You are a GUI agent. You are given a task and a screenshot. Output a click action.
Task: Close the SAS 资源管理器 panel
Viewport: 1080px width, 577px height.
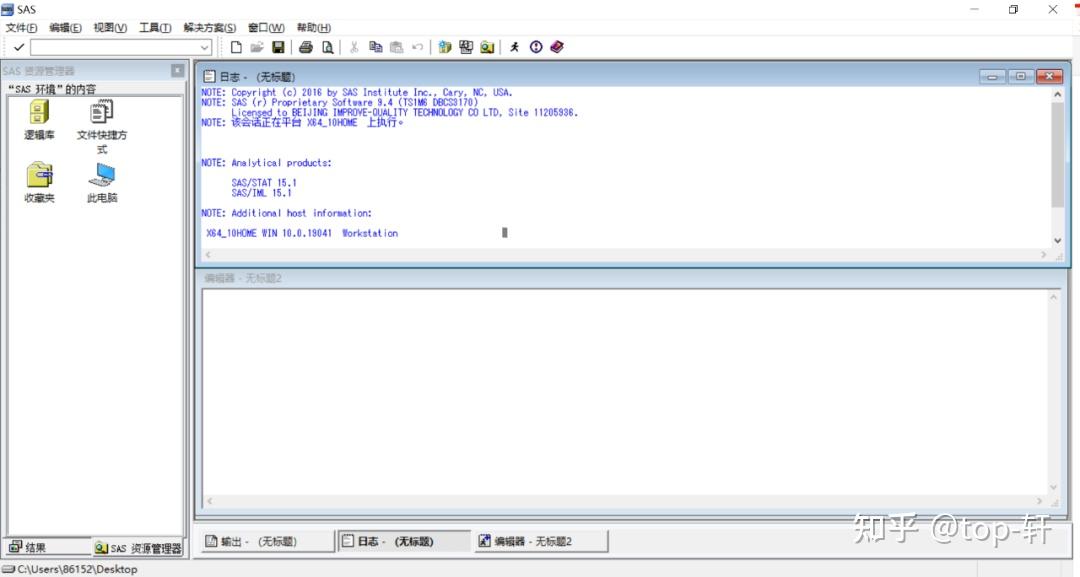pos(178,70)
